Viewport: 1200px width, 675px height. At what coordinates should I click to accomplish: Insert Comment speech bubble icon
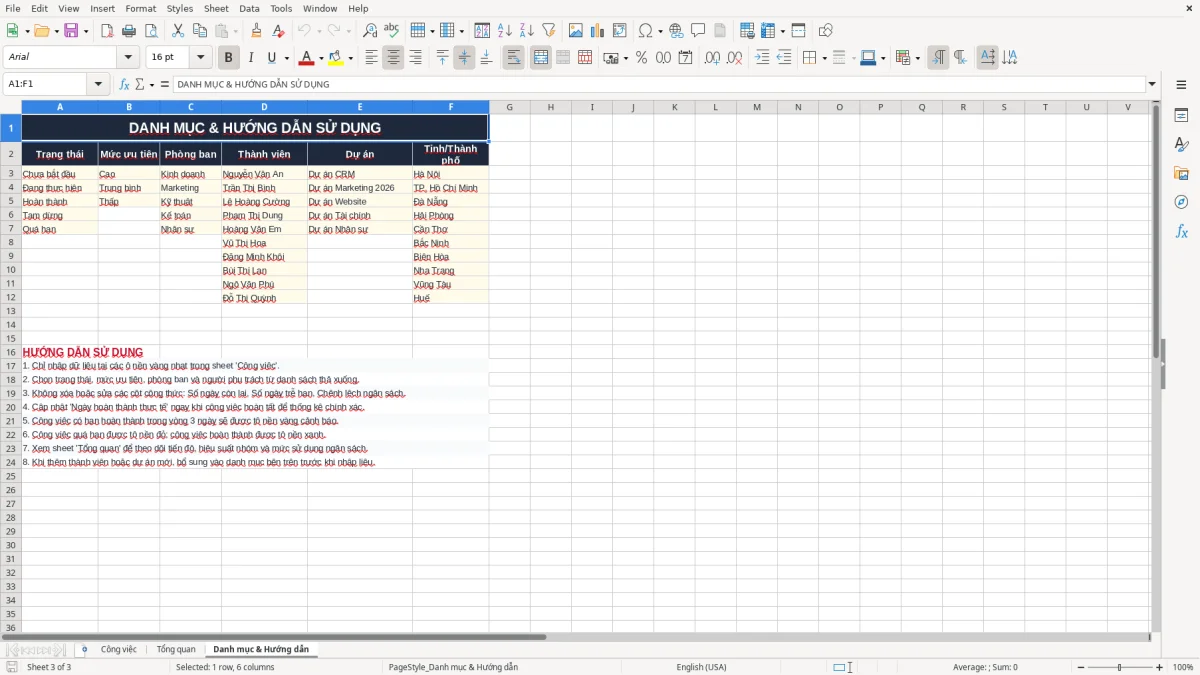pyautogui.click(x=698, y=31)
